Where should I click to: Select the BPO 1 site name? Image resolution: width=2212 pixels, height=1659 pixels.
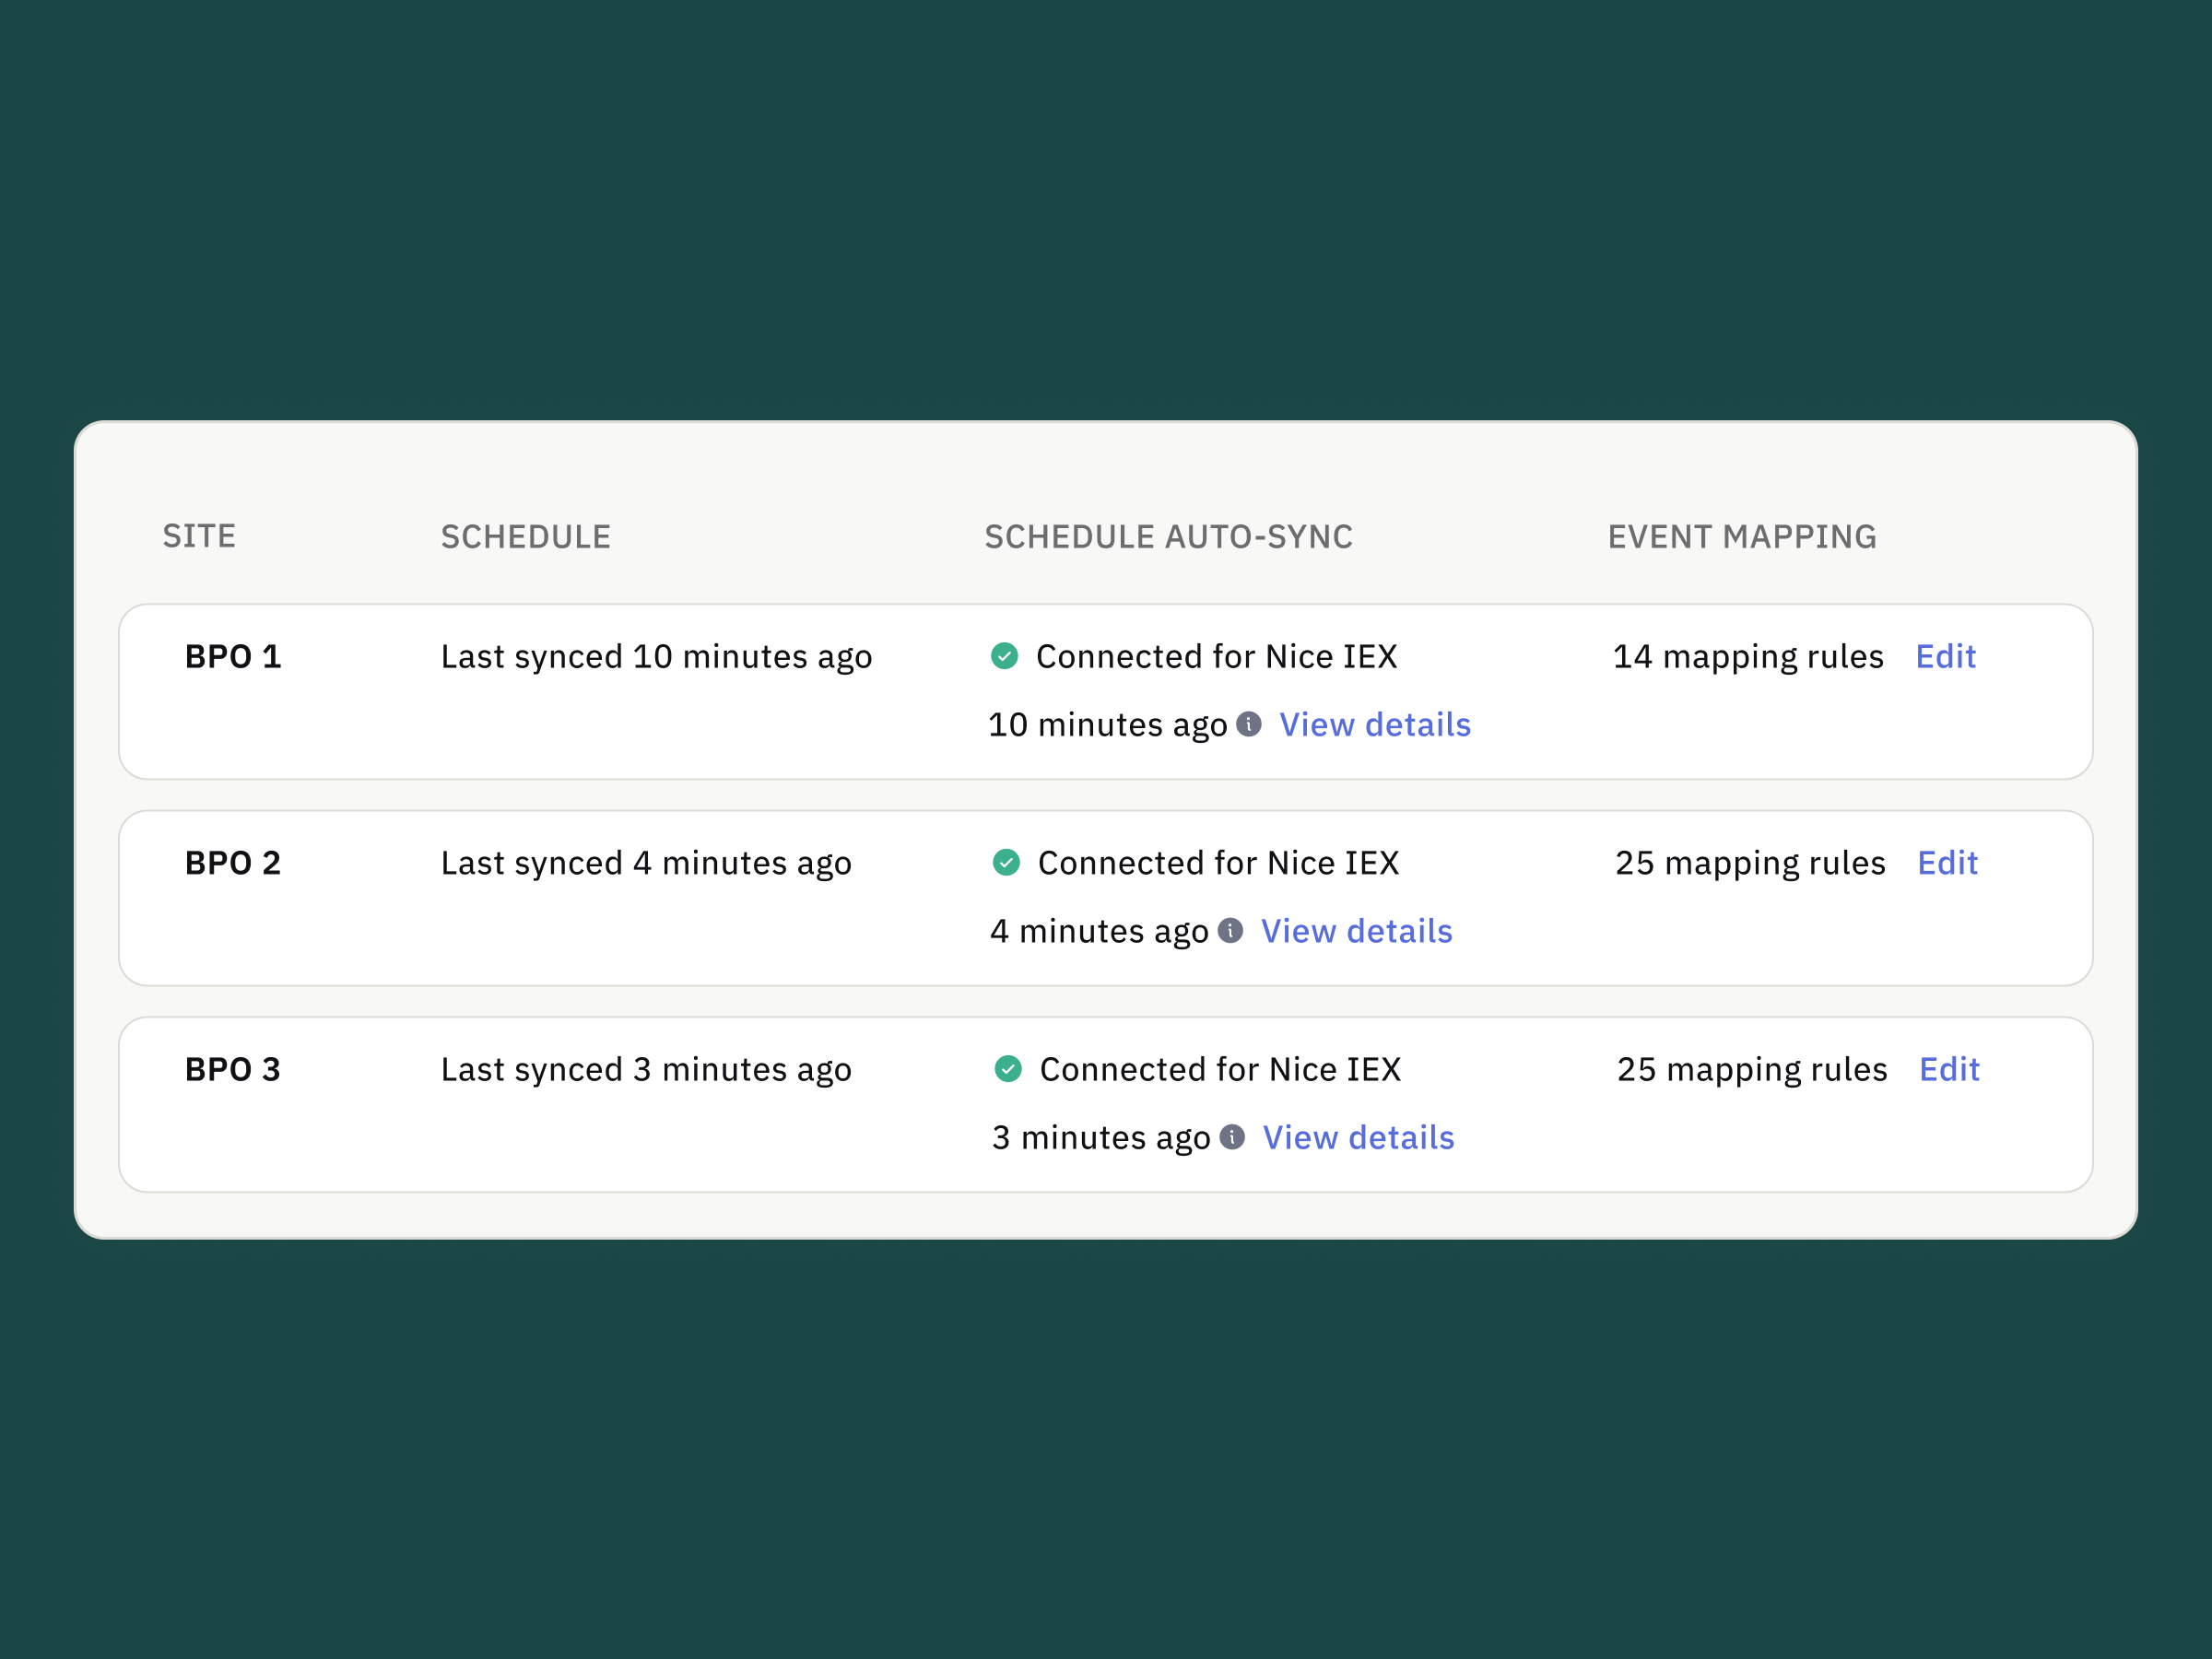[x=233, y=656]
